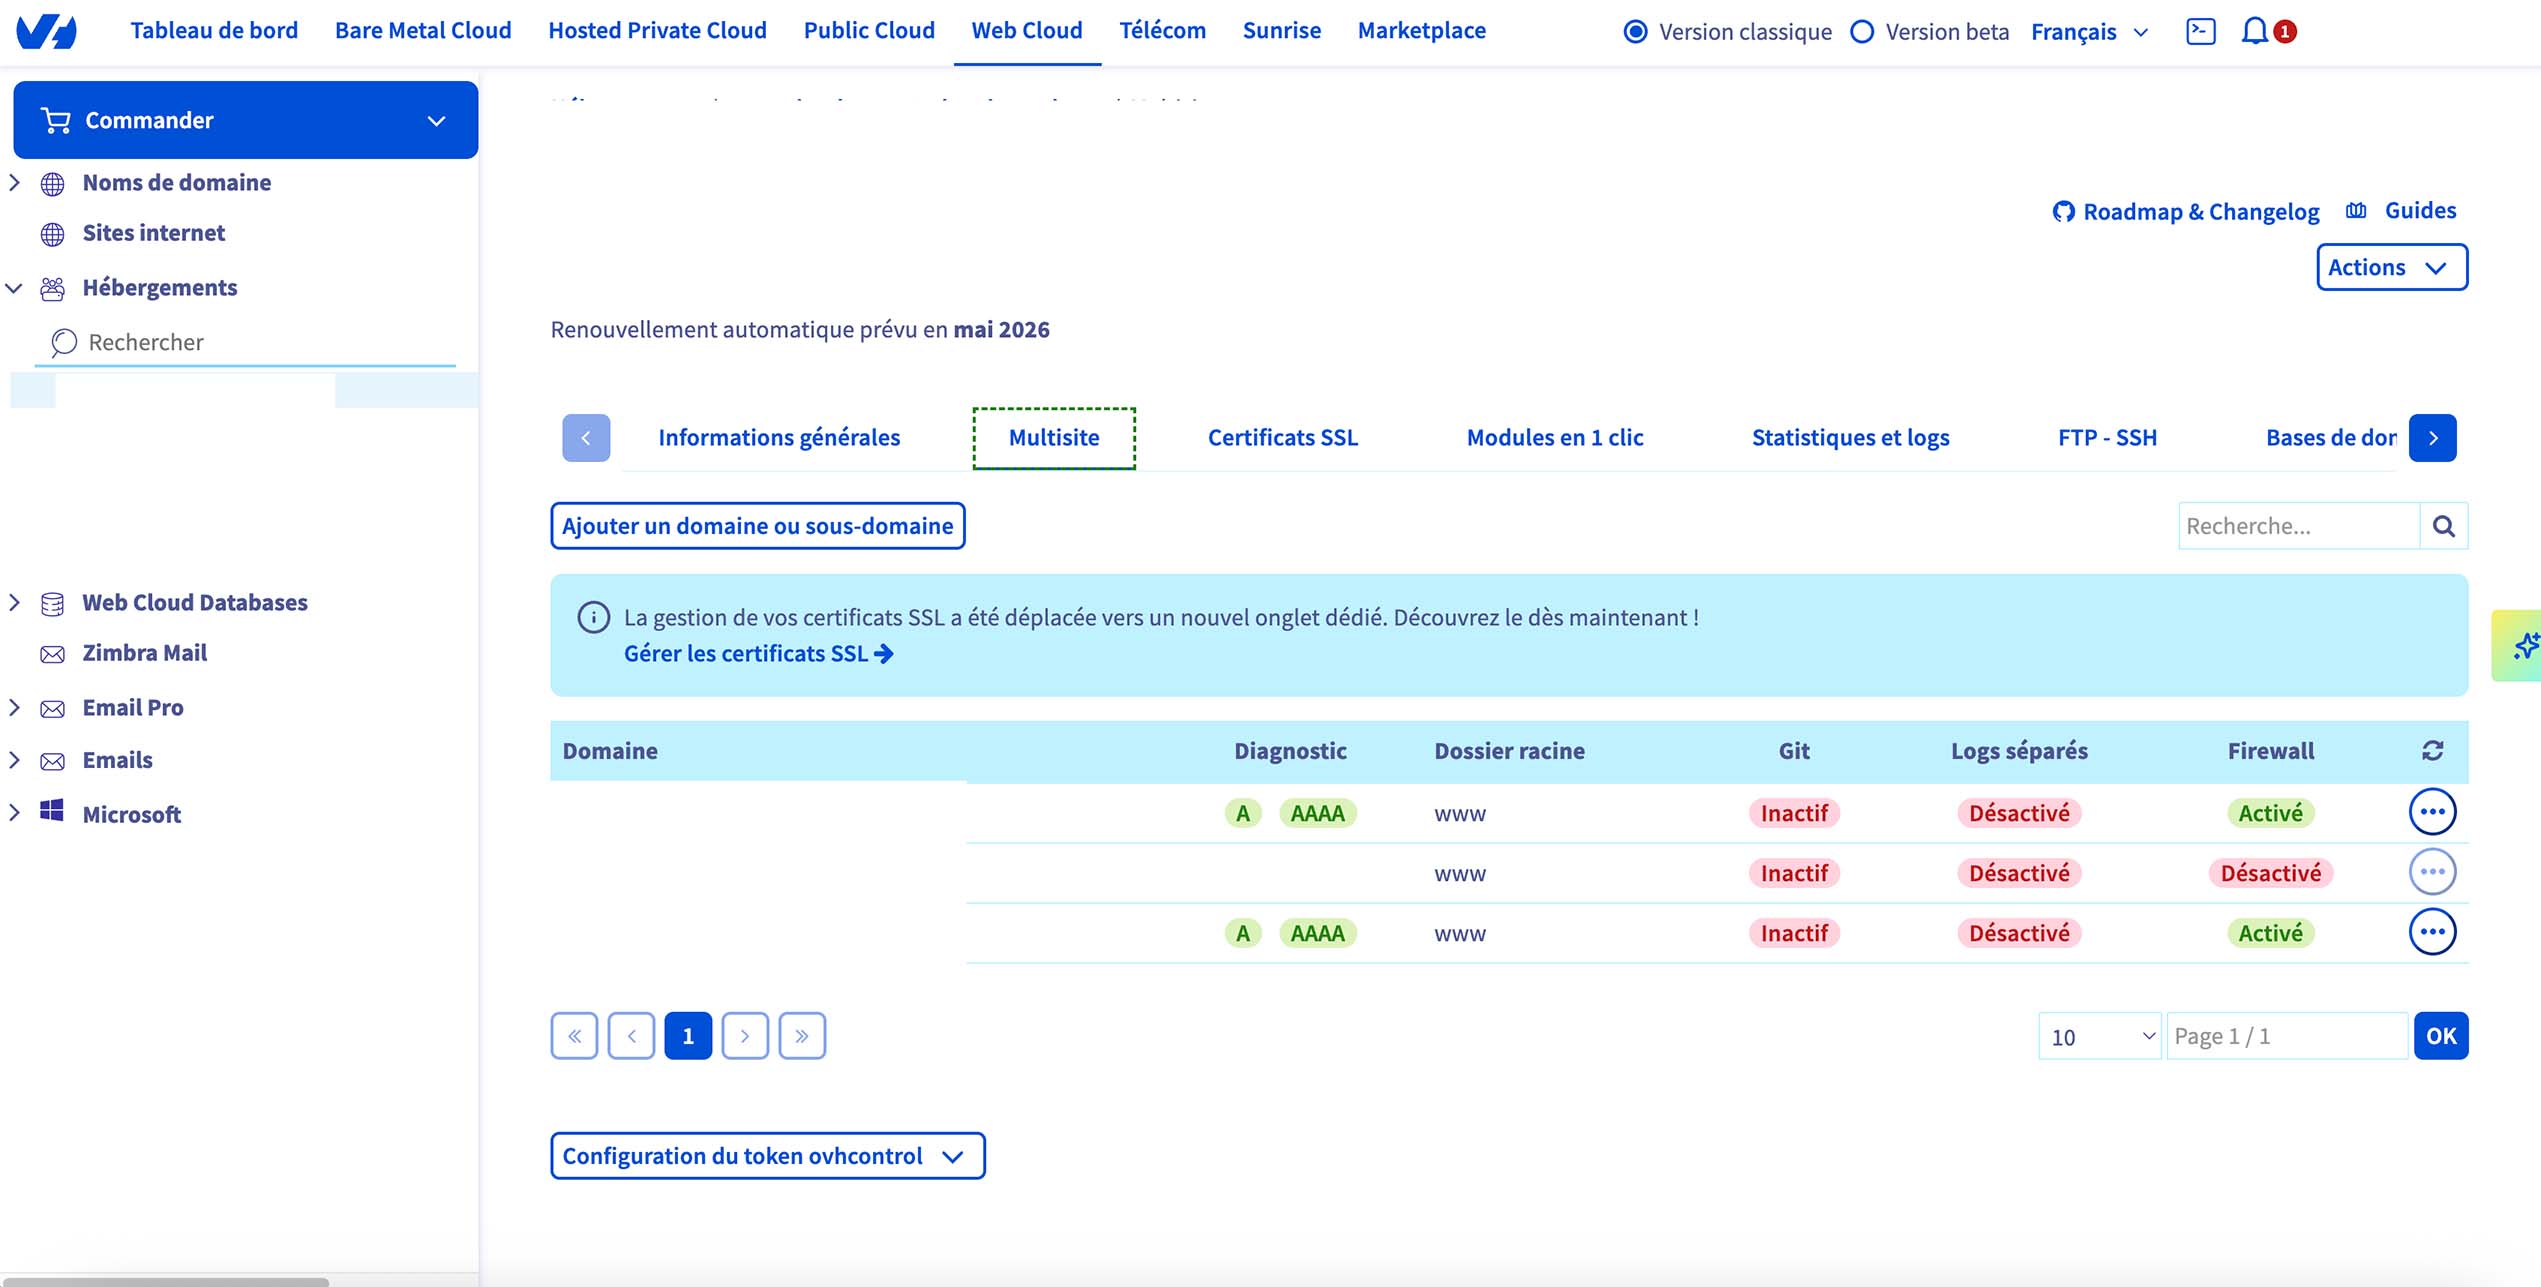Open the Web Cloud menu section

coord(1026,30)
